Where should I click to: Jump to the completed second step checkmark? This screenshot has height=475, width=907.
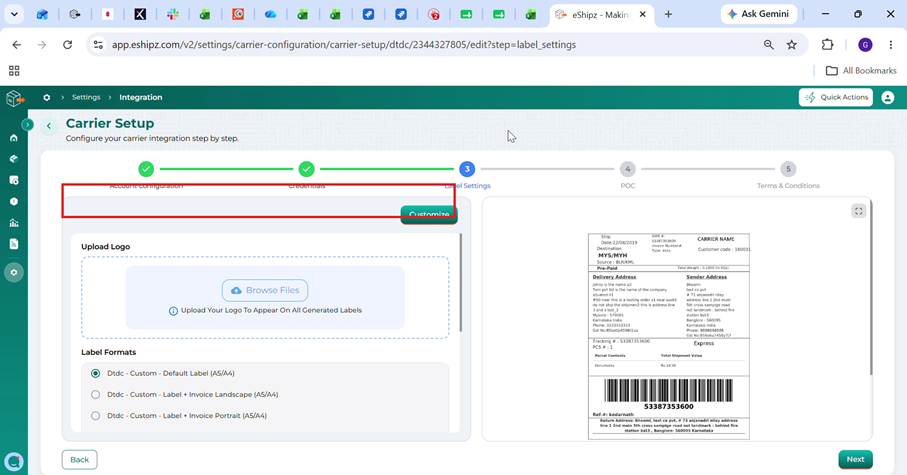tap(307, 169)
